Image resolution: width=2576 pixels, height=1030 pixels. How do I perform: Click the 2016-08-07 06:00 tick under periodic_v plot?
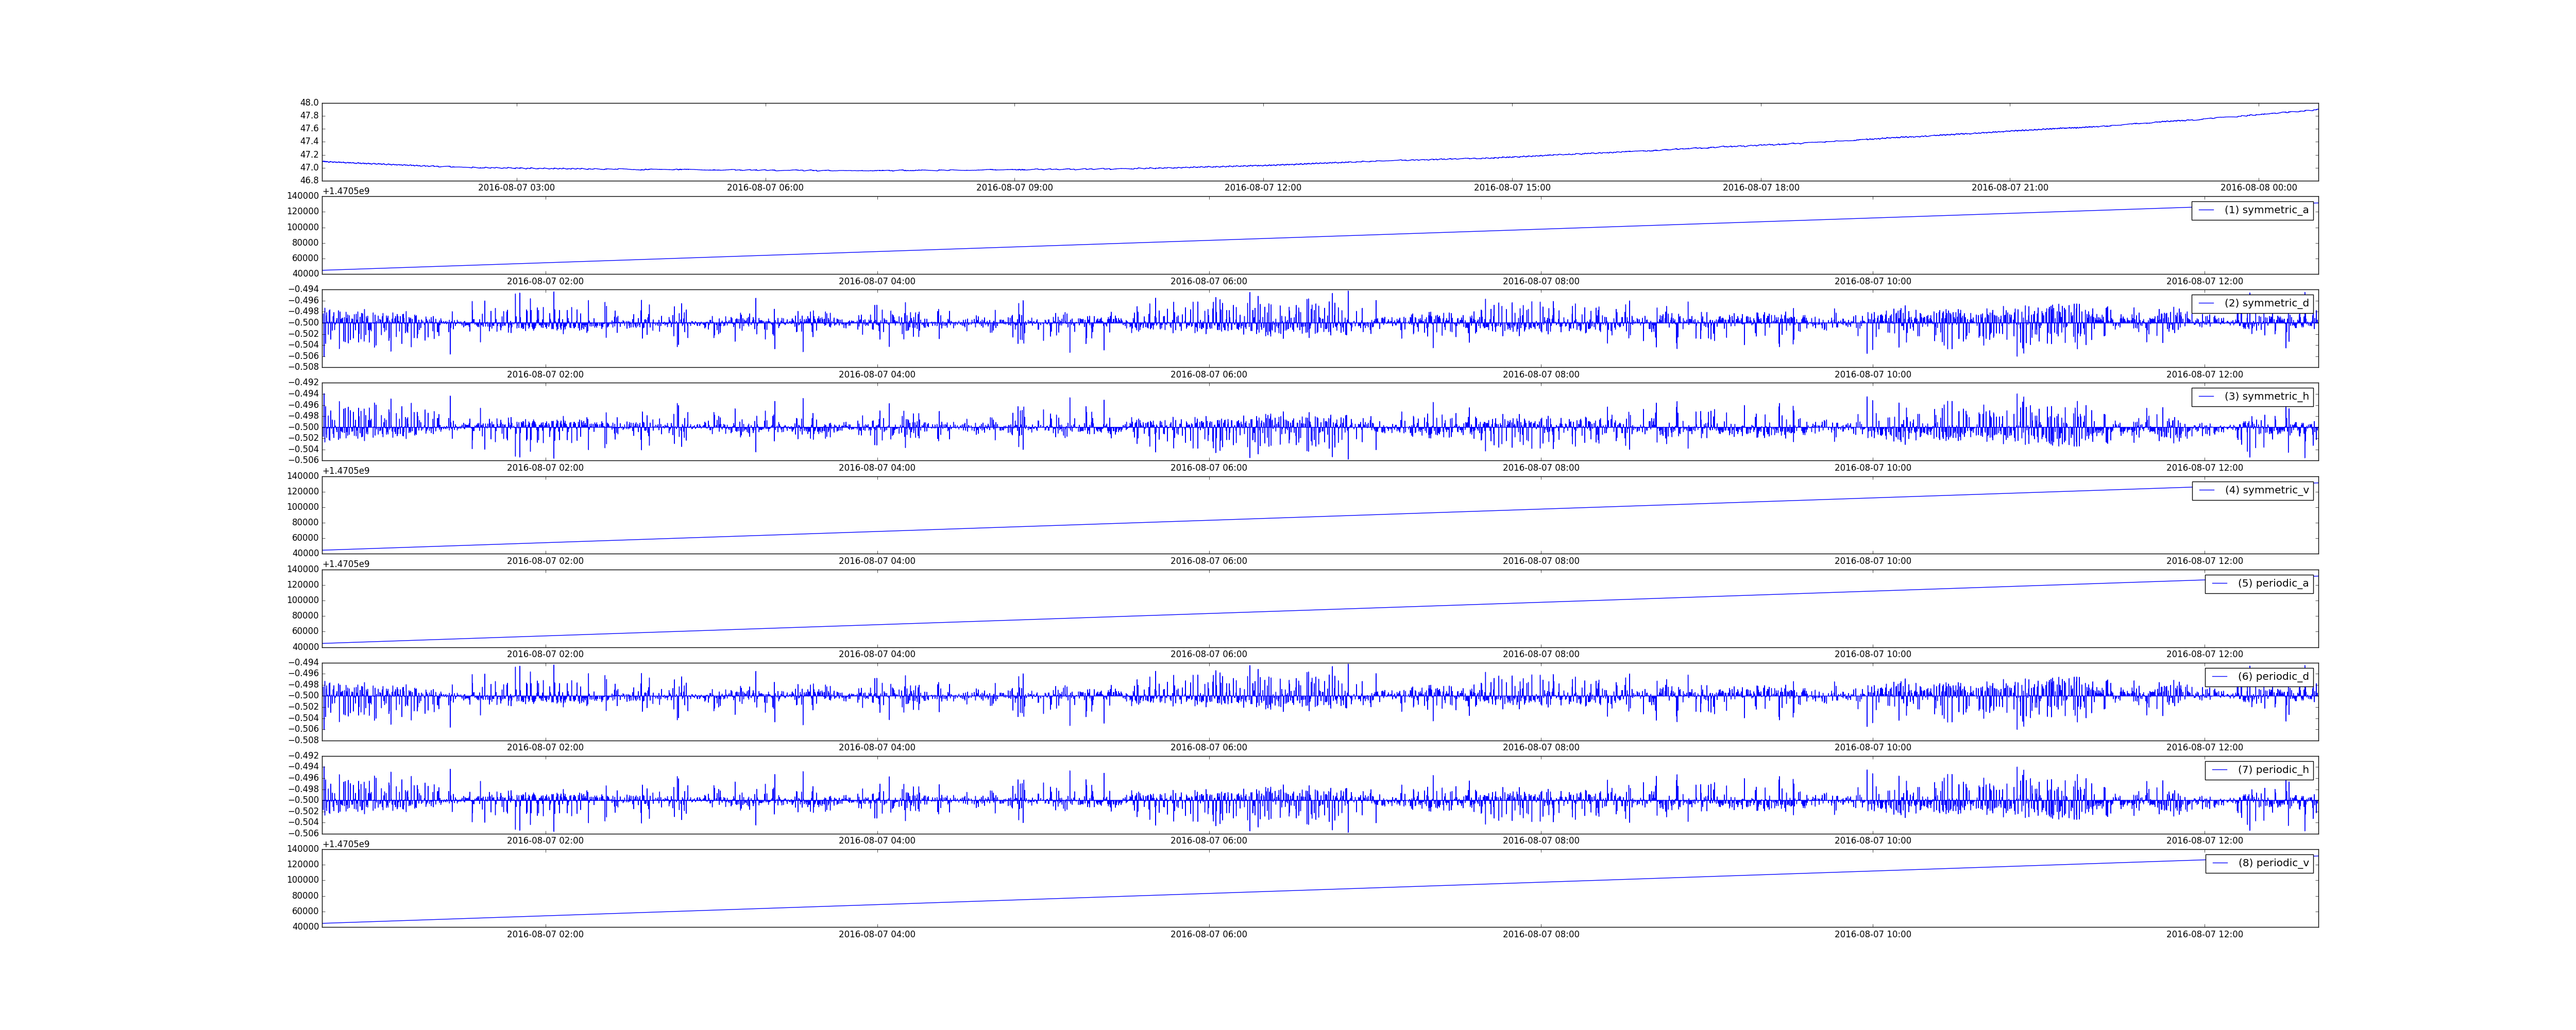(x=1209, y=935)
